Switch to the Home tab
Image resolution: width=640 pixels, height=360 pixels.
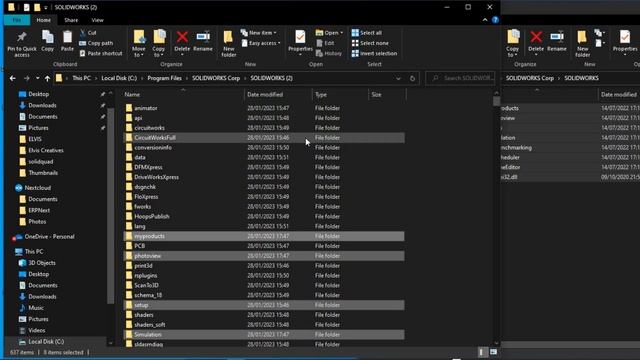[44, 20]
